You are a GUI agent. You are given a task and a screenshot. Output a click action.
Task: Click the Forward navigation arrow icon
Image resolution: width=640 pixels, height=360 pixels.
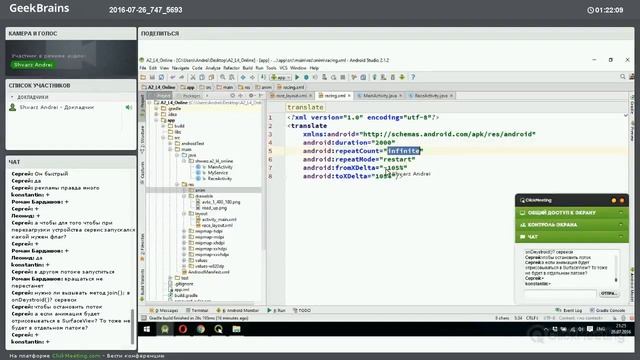(x=252, y=77)
